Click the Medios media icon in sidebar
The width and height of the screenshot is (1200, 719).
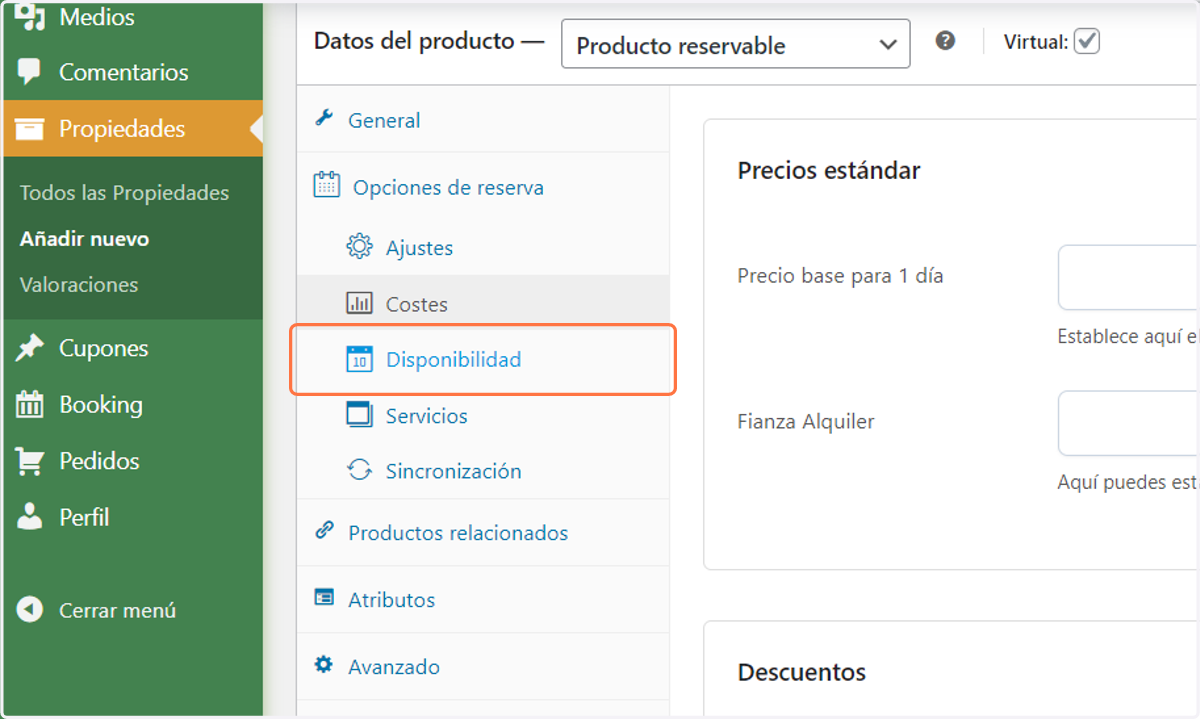click(30, 17)
